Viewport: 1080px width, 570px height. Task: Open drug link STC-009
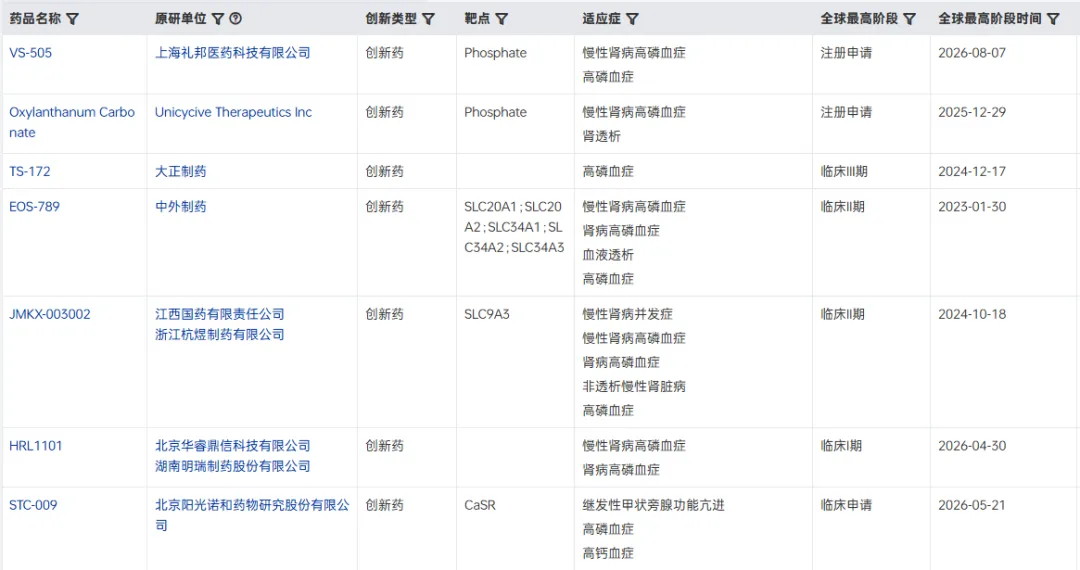coord(33,505)
